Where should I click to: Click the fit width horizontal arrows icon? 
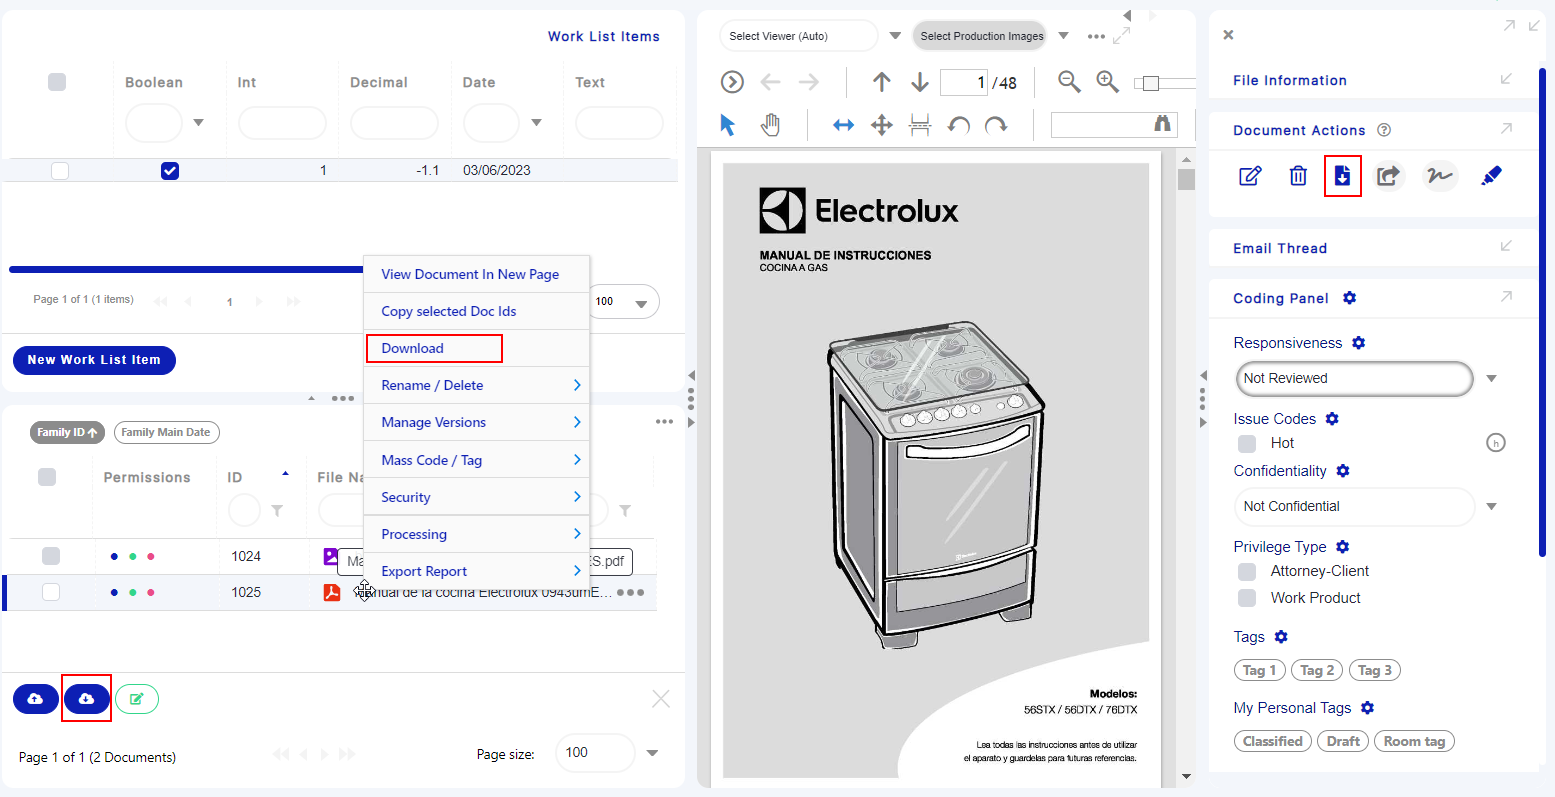coord(844,125)
